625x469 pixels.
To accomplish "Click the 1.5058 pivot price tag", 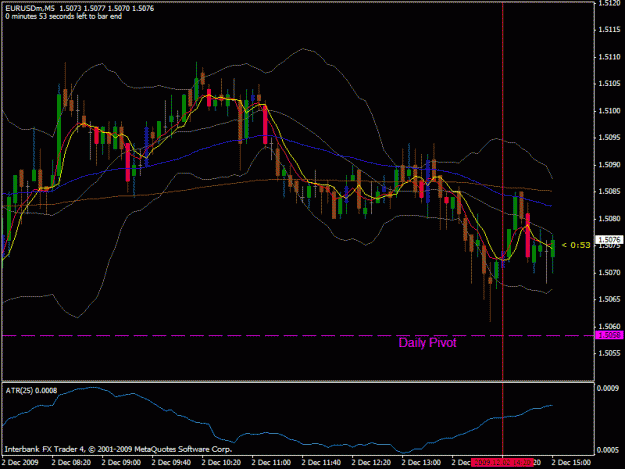I will click(x=609, y=335).
